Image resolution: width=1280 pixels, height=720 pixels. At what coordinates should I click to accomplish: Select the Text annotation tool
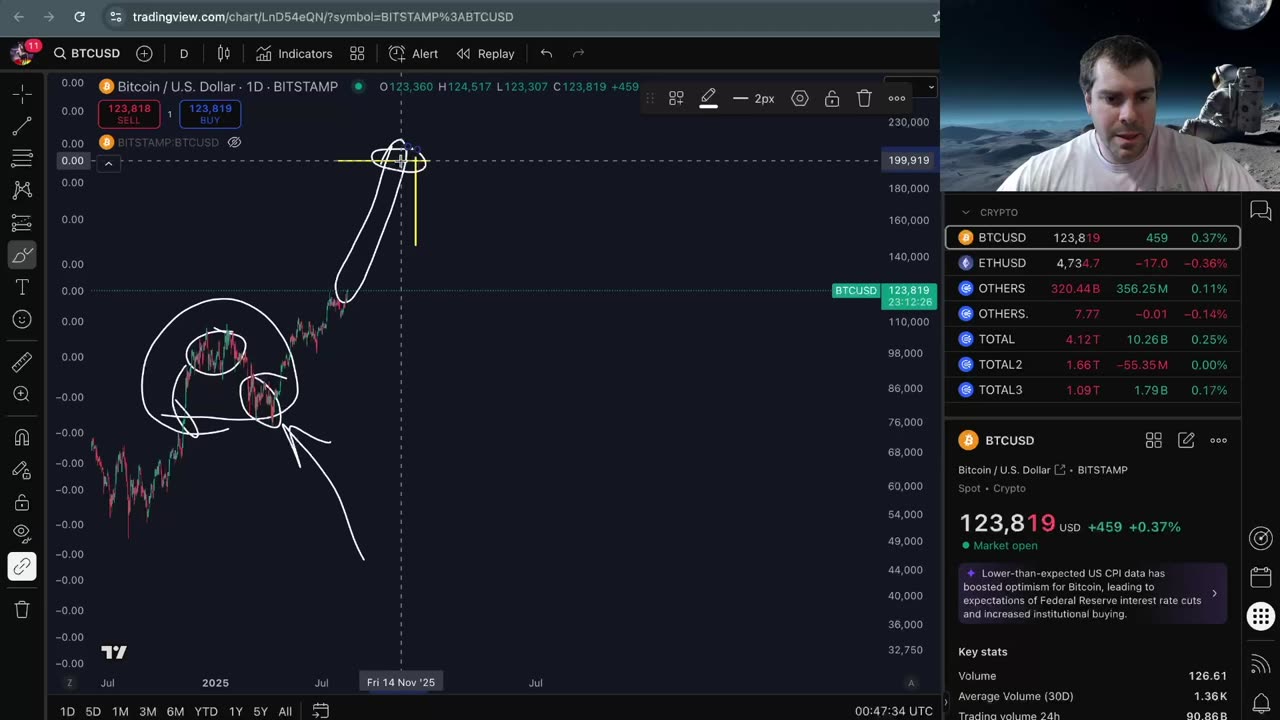click(22, 287)
